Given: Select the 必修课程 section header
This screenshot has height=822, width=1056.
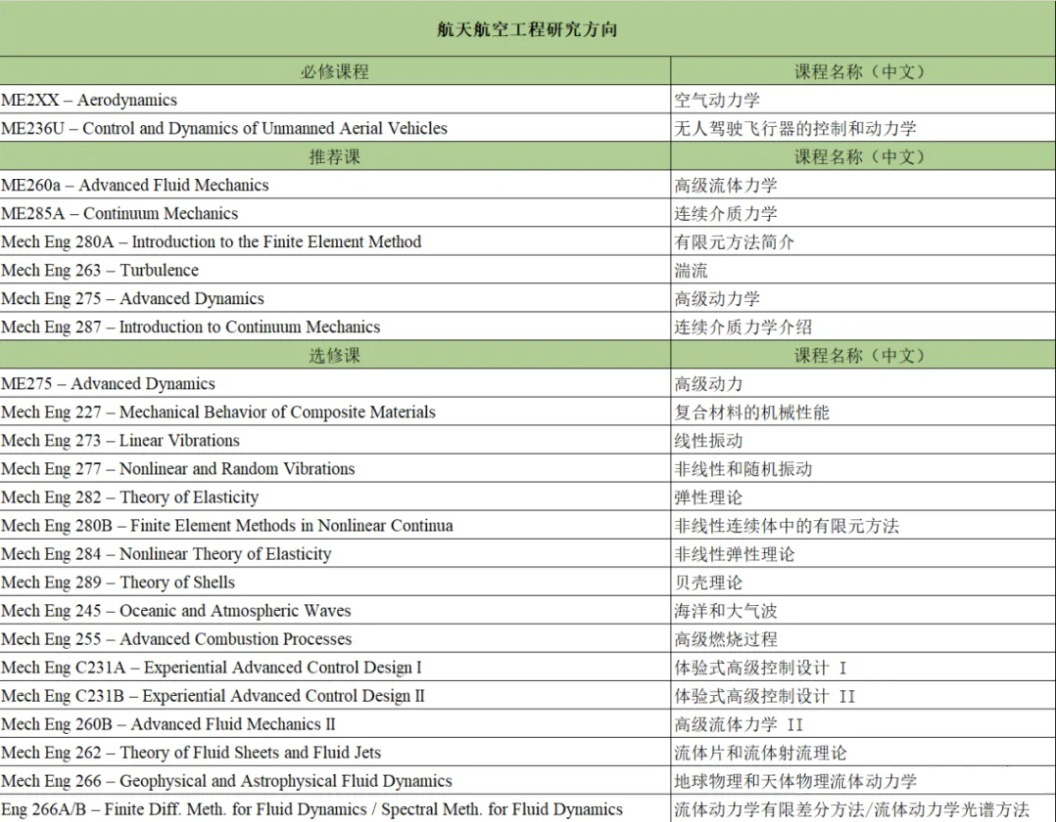Looking at the screenshot, I should pos(335,72).
